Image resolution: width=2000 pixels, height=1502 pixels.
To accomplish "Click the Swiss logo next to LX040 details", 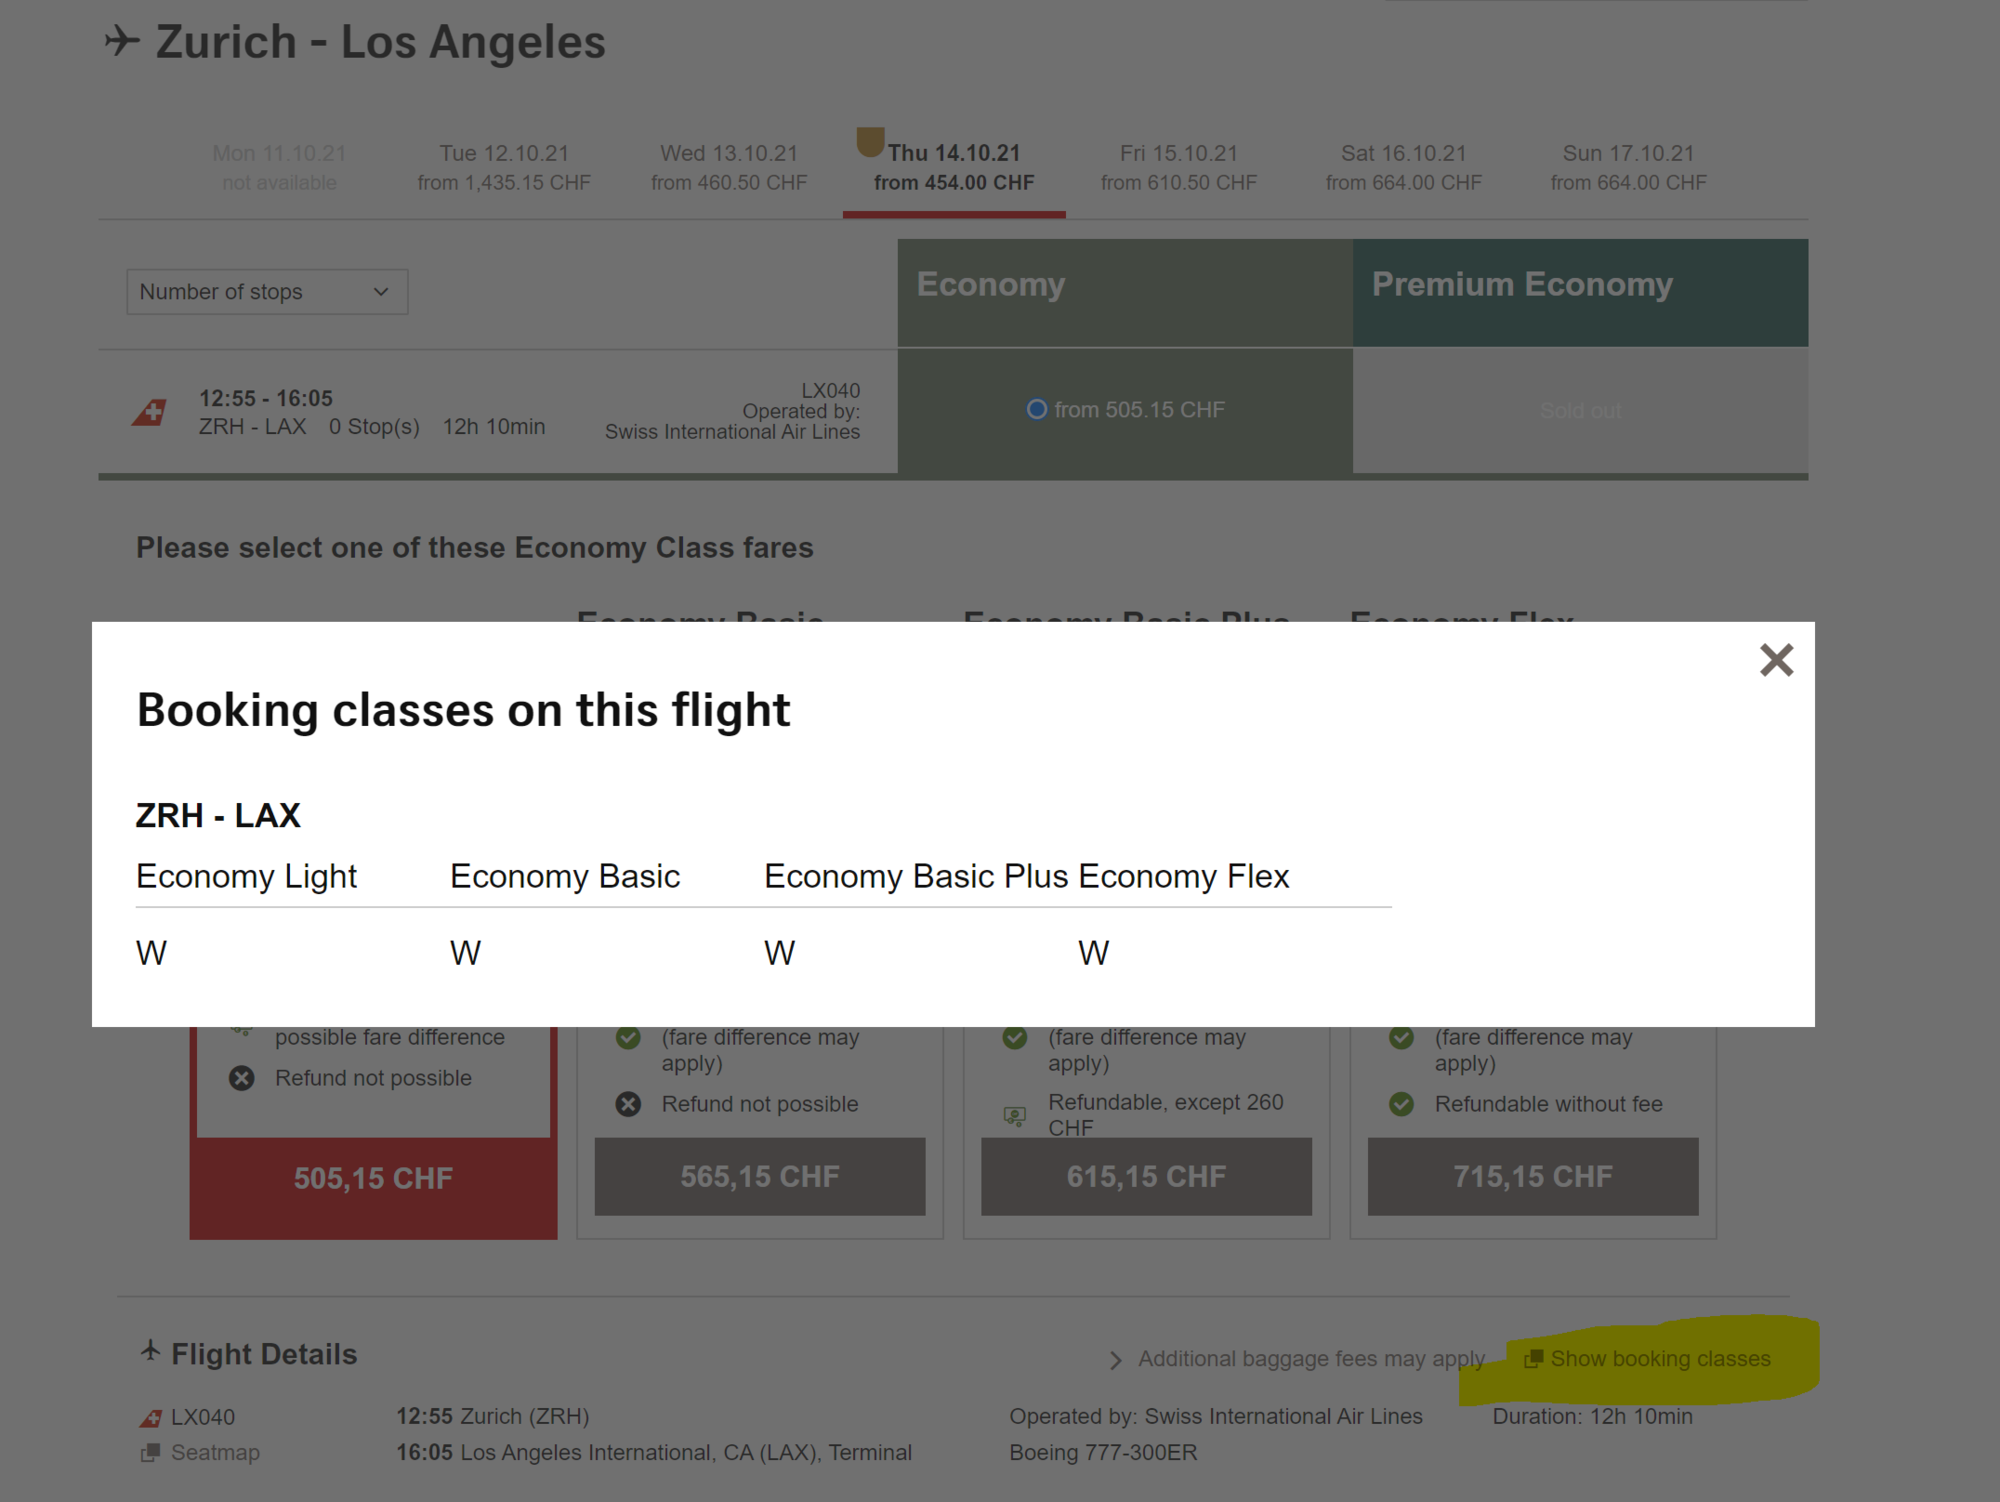I will coord(151,1418).
